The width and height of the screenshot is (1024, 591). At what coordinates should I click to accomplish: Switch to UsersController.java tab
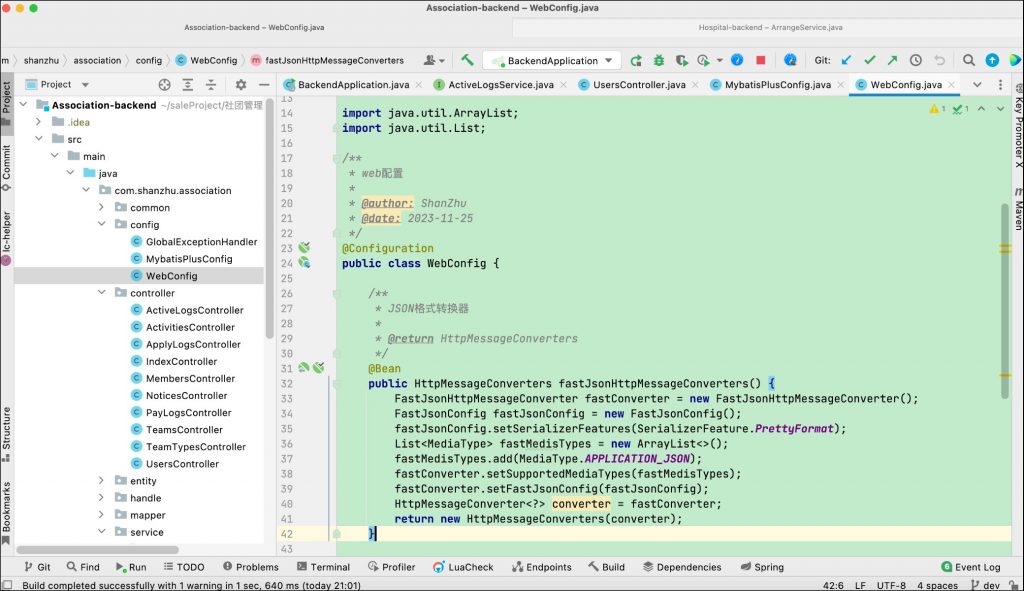point(639,85)
